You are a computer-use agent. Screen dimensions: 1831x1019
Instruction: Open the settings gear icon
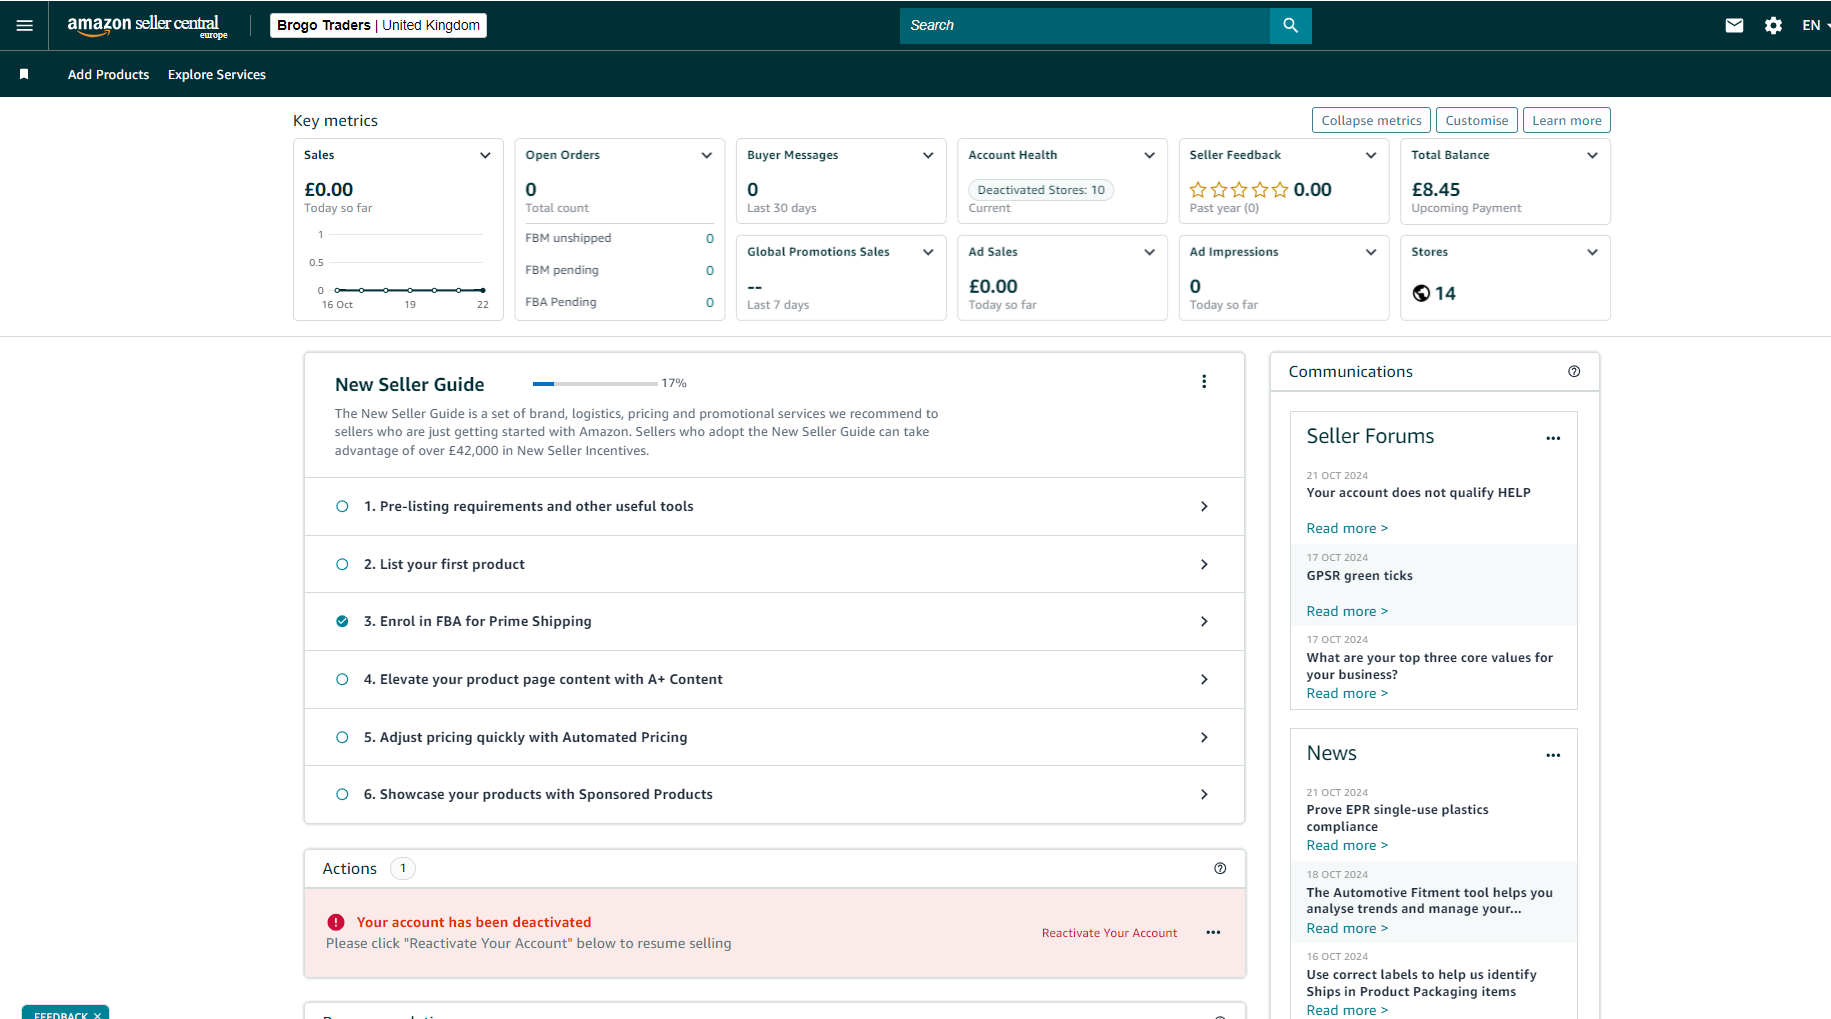pos(1773,25)
